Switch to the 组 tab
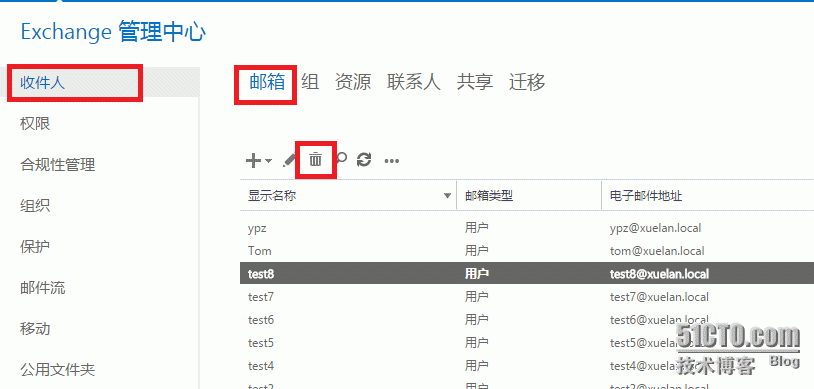 pos(310,82)
